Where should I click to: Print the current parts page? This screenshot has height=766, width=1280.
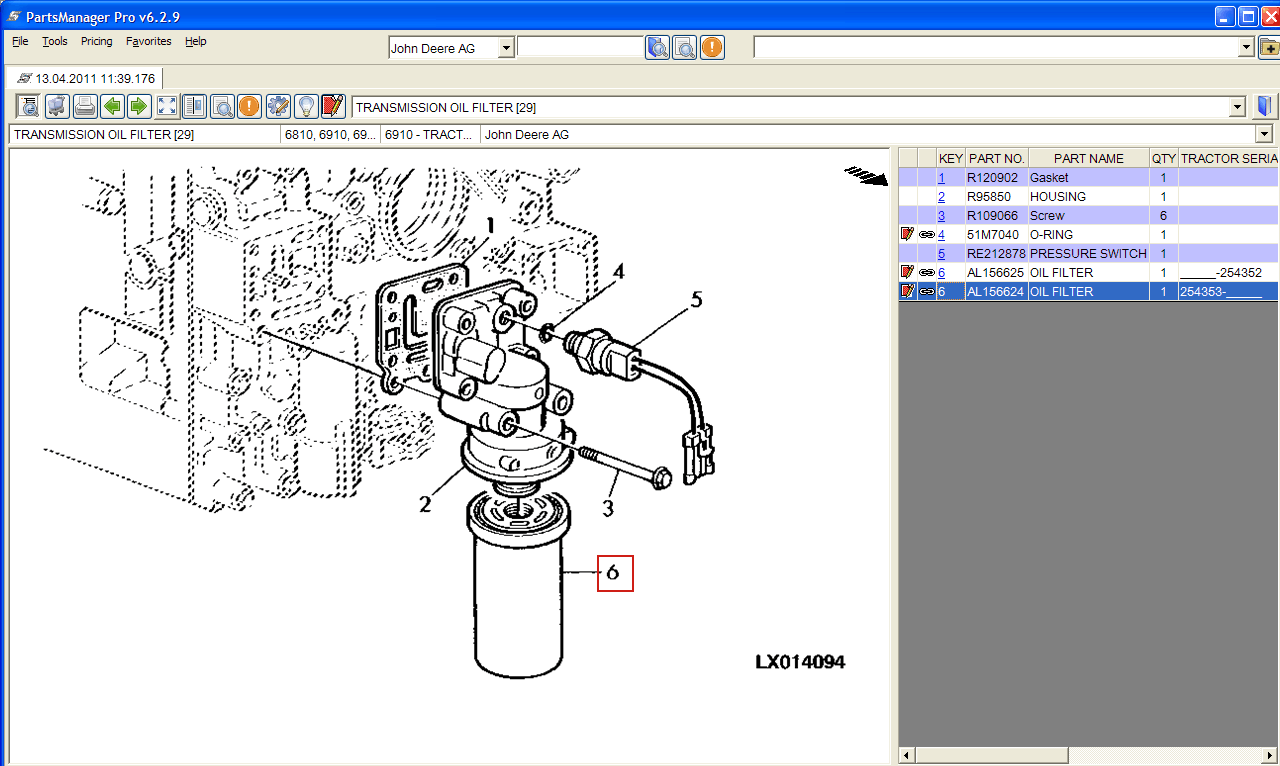tap(85, 107)
